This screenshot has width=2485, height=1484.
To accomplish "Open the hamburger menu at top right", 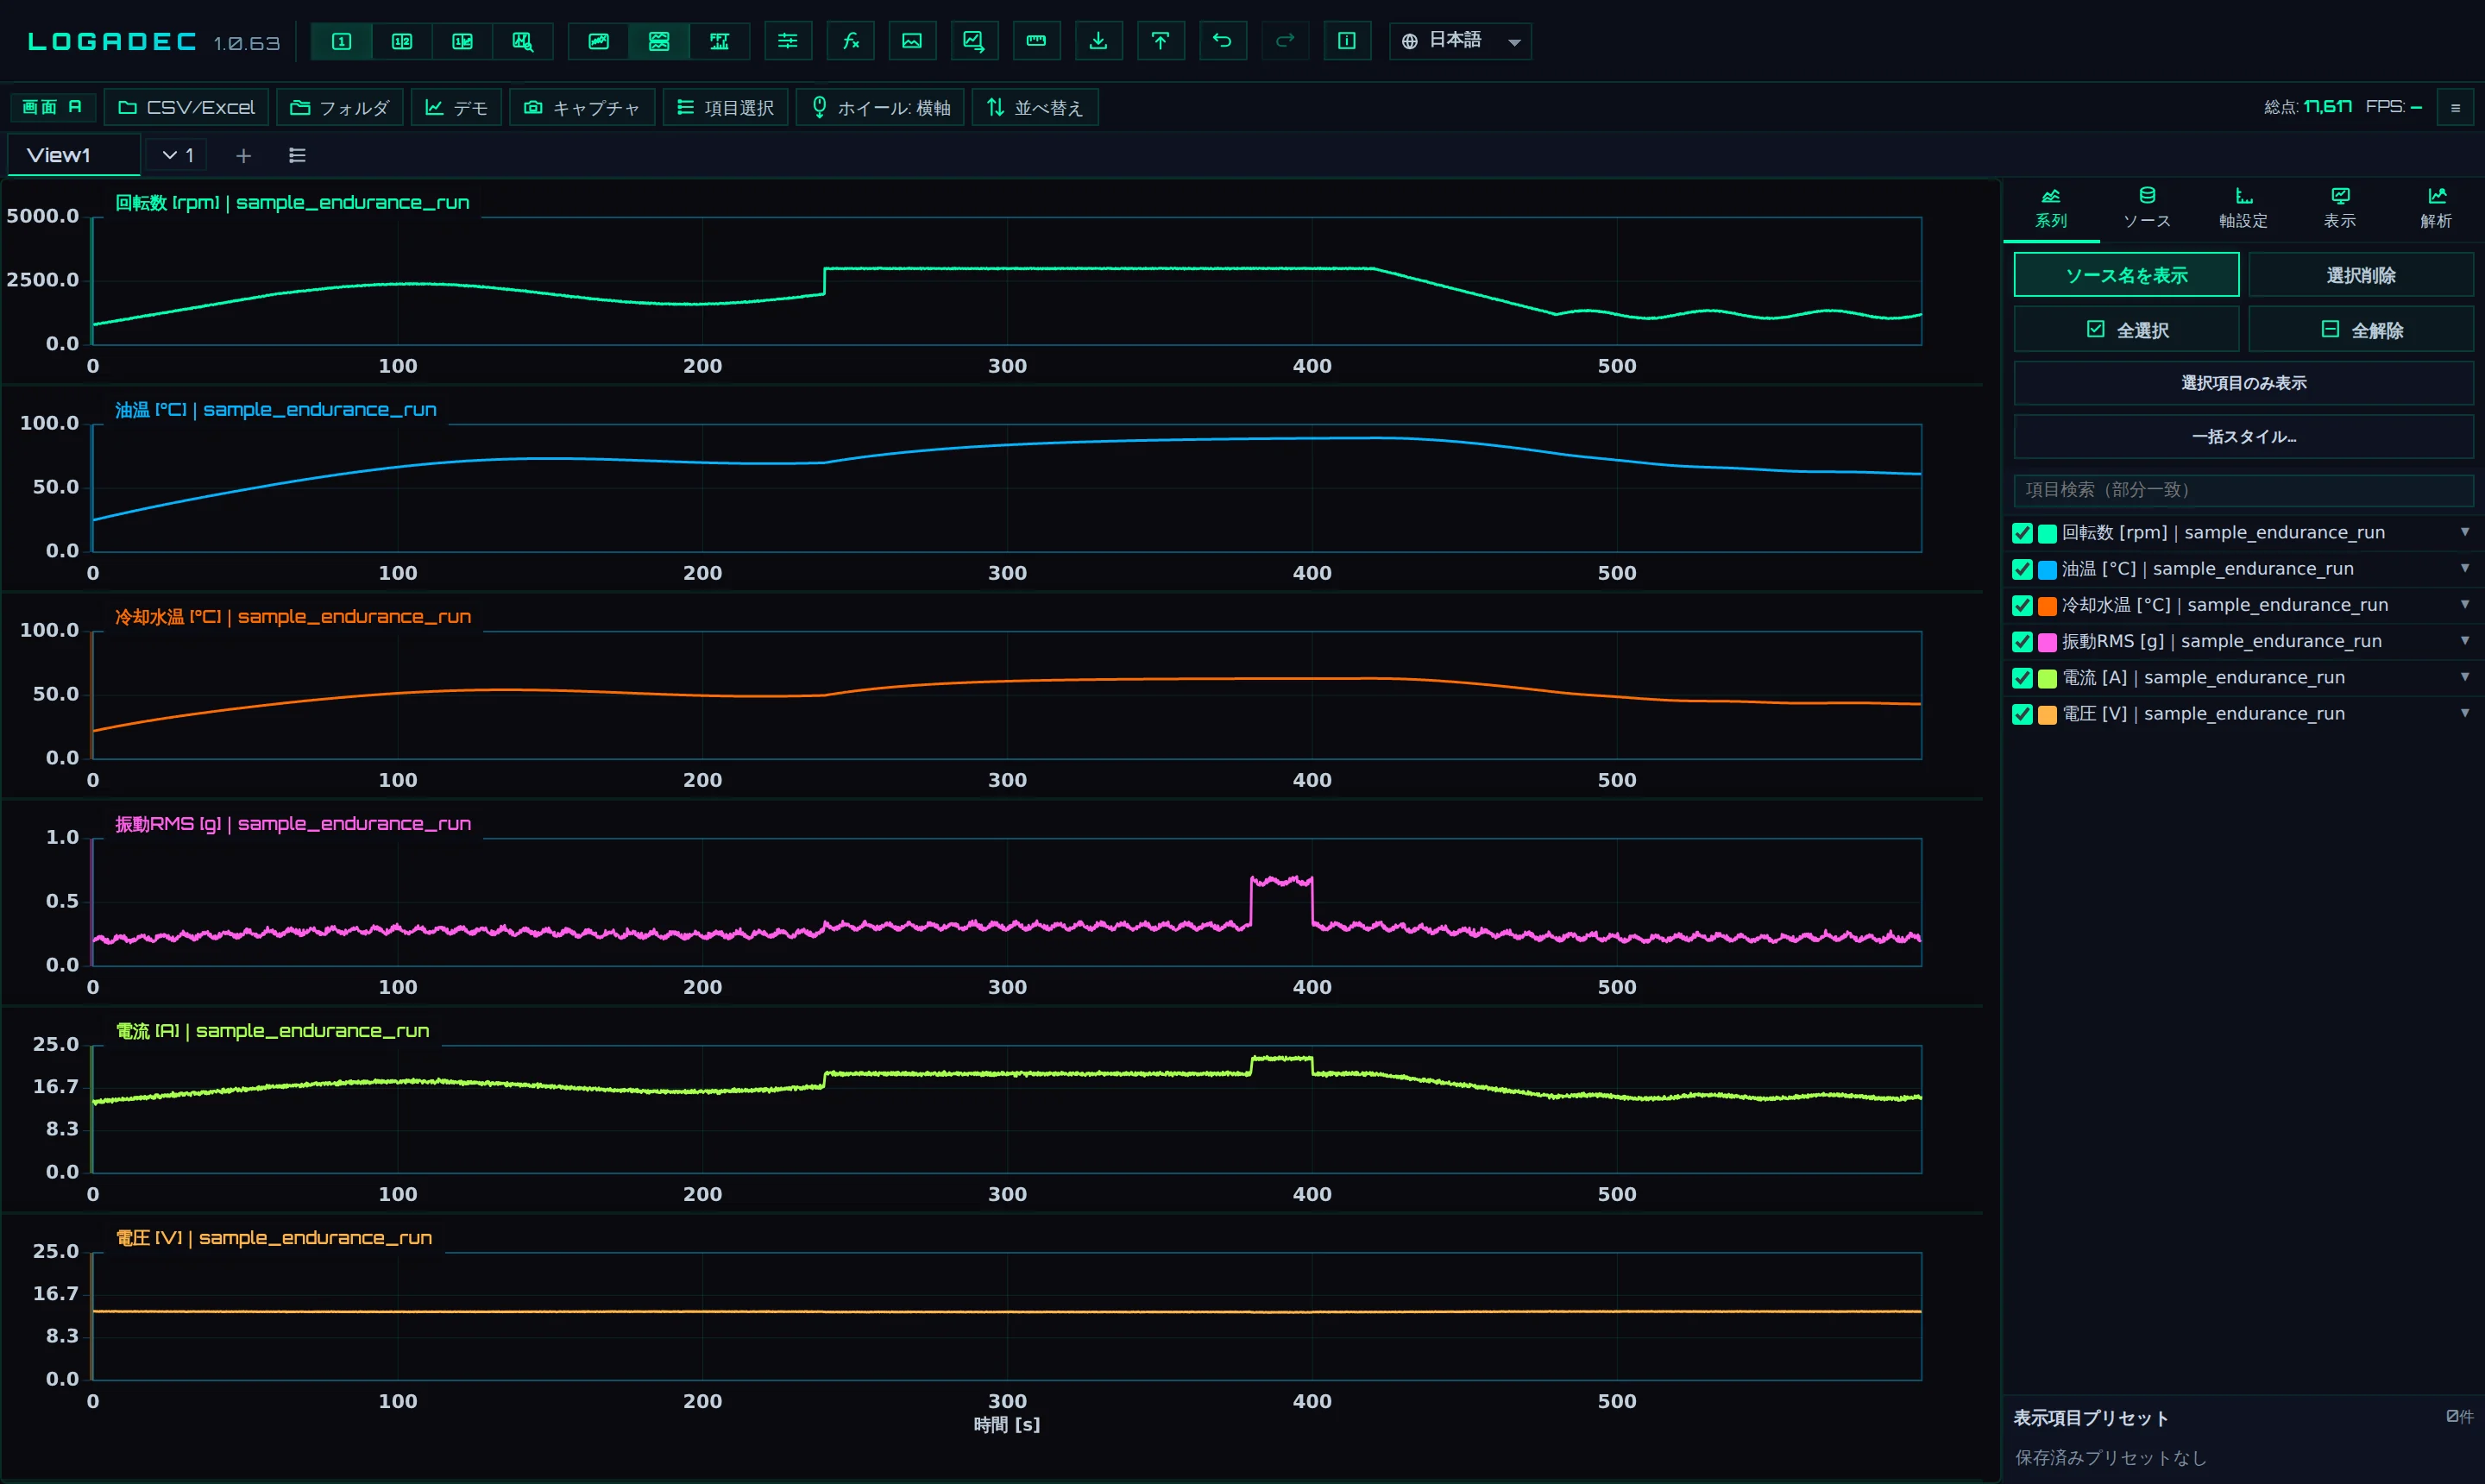I will [x=2455, y=107].
